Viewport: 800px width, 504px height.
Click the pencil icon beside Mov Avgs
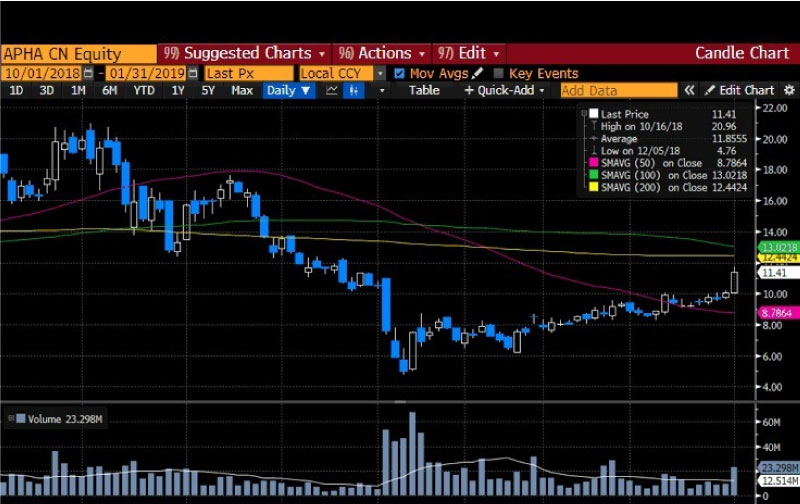pyautogui.click(x=477, y=73)
